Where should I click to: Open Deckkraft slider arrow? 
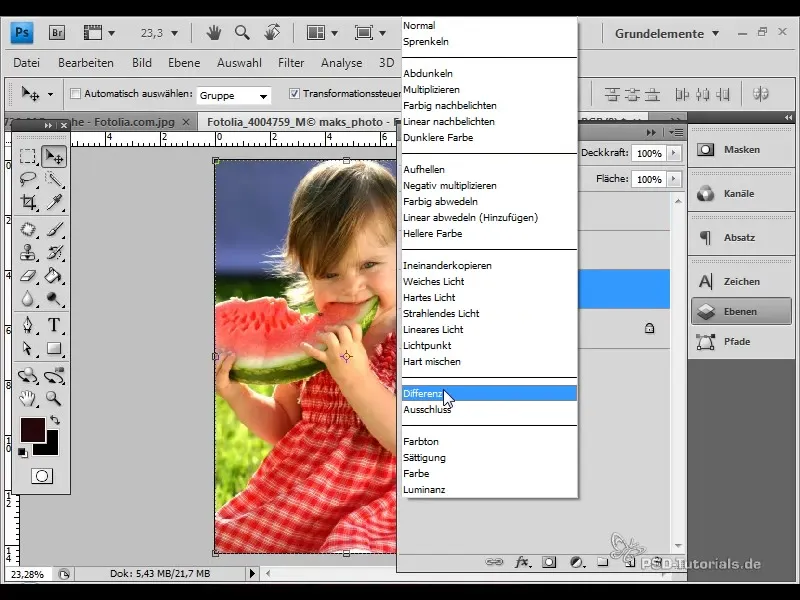[x=674, y=153]
